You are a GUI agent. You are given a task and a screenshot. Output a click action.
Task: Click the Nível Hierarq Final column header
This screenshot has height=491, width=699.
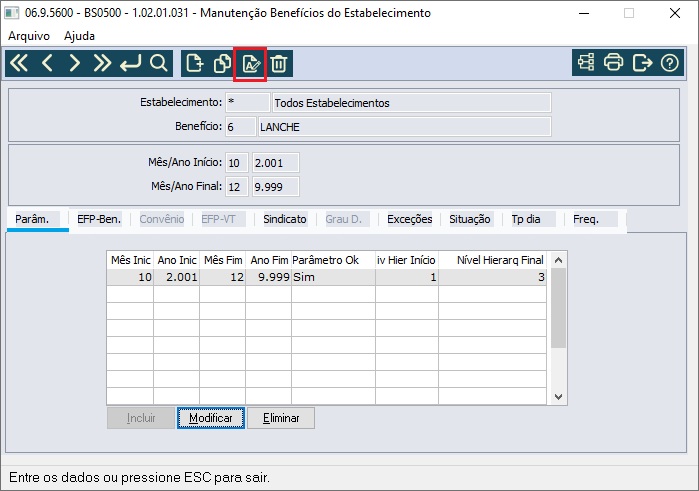493,260
